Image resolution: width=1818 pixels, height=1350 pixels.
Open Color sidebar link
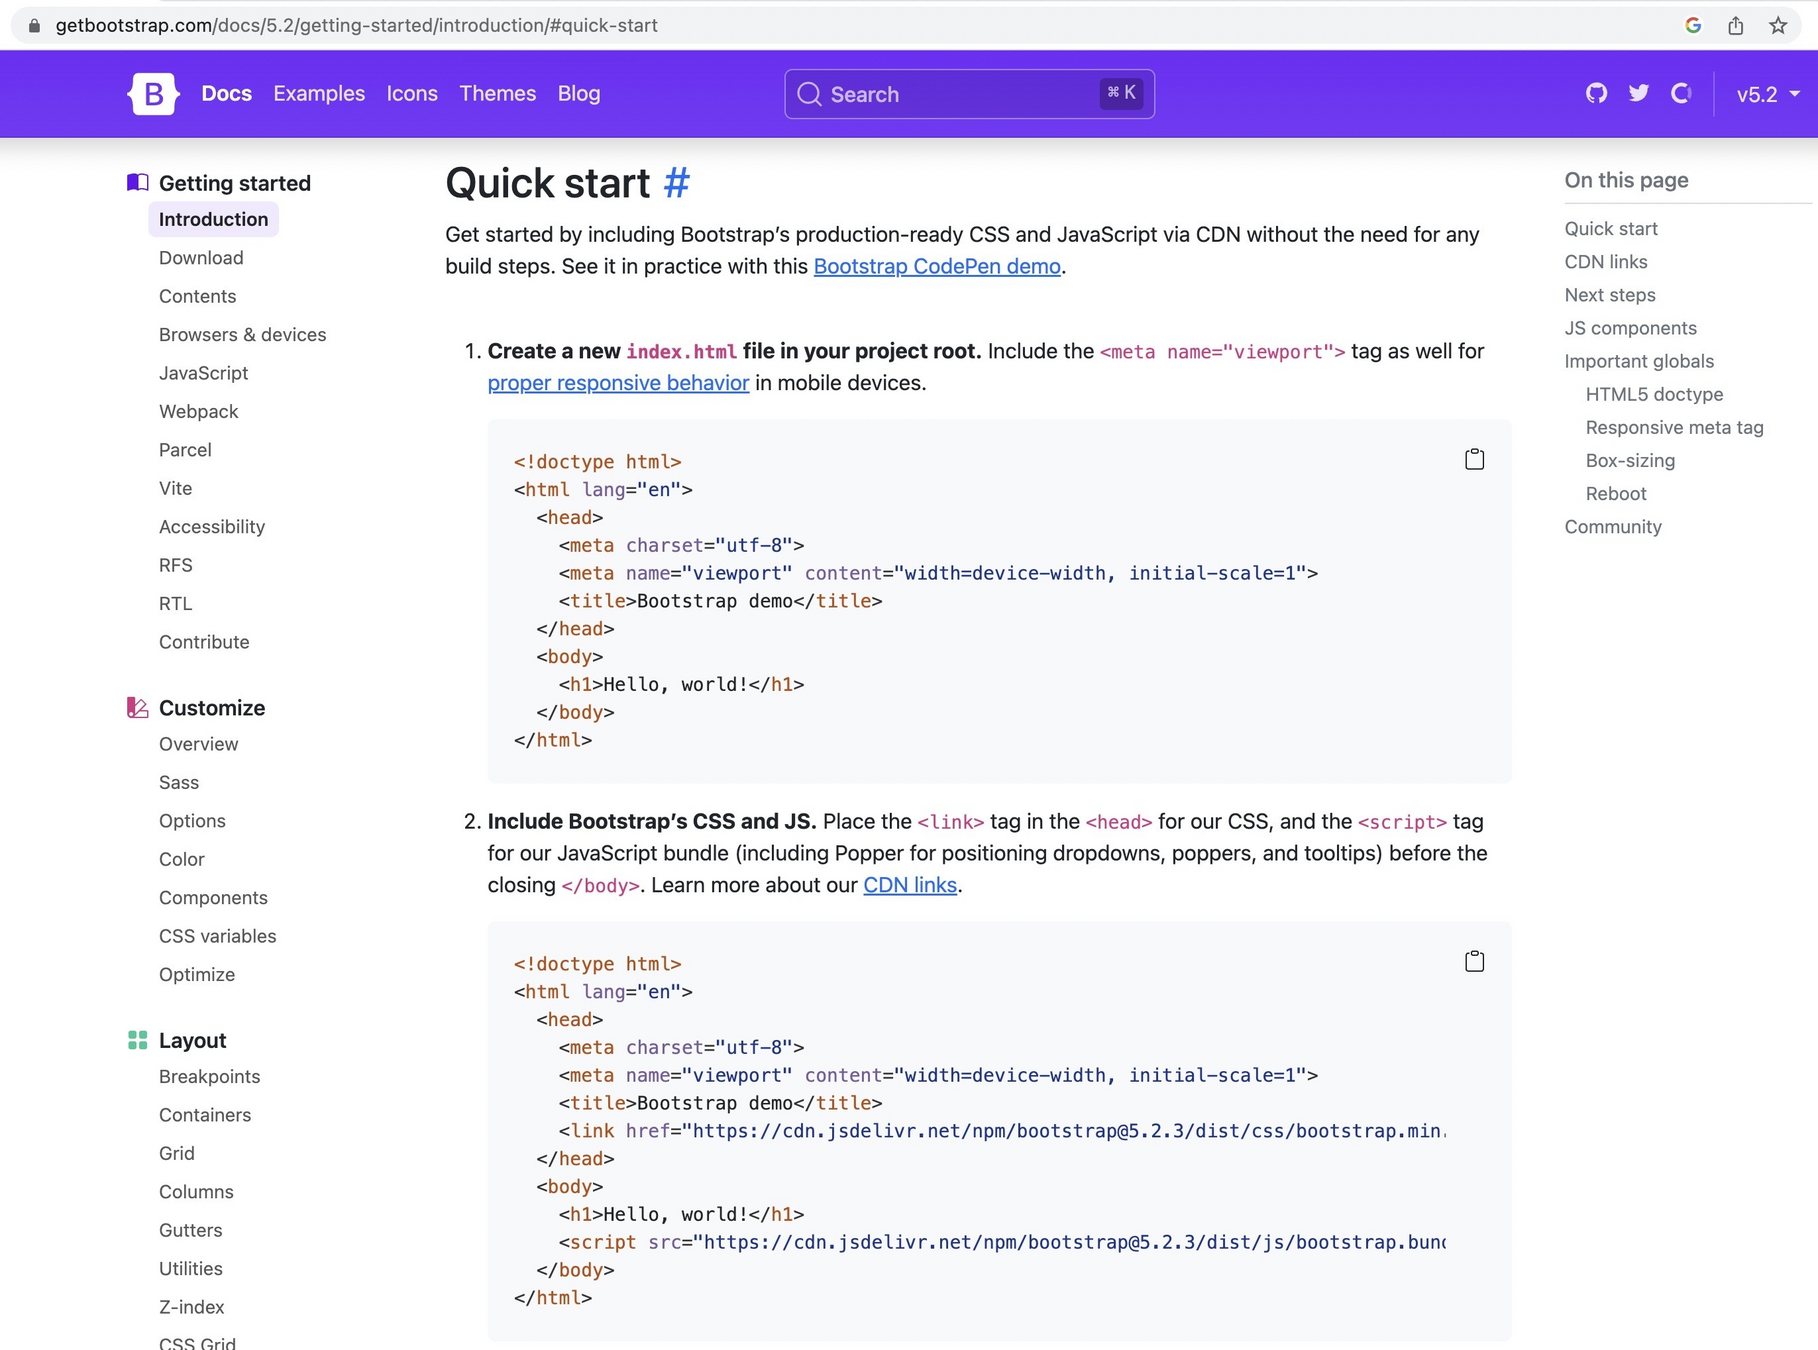pos(182,859)
